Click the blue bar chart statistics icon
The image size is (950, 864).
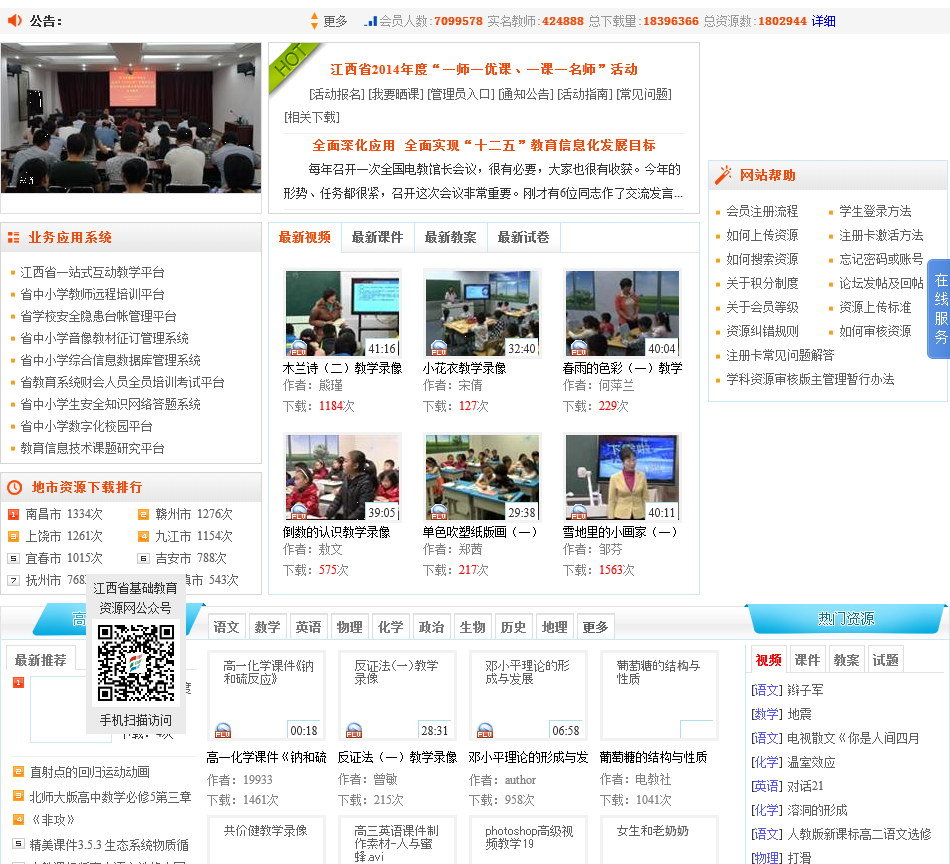(x=370, y=21)
